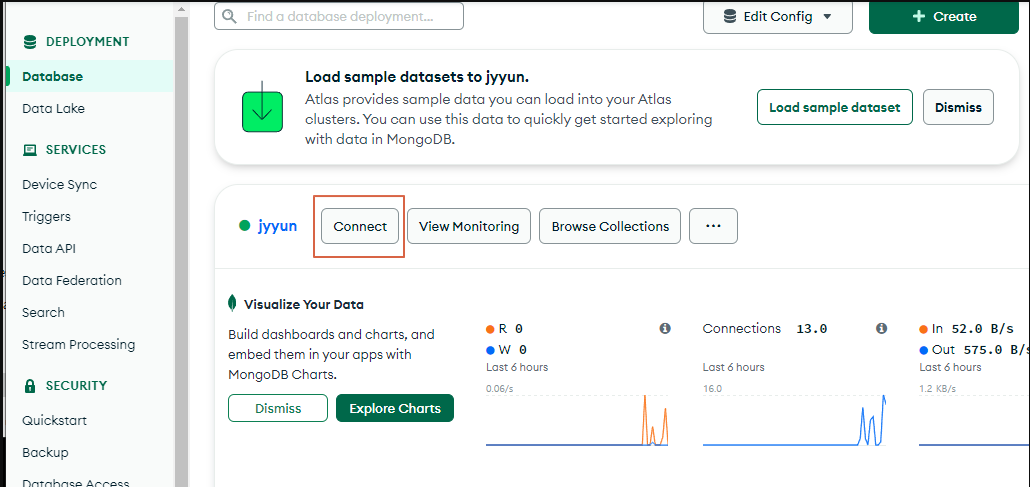Open the Edit Config dropdown

click(777, 16)
